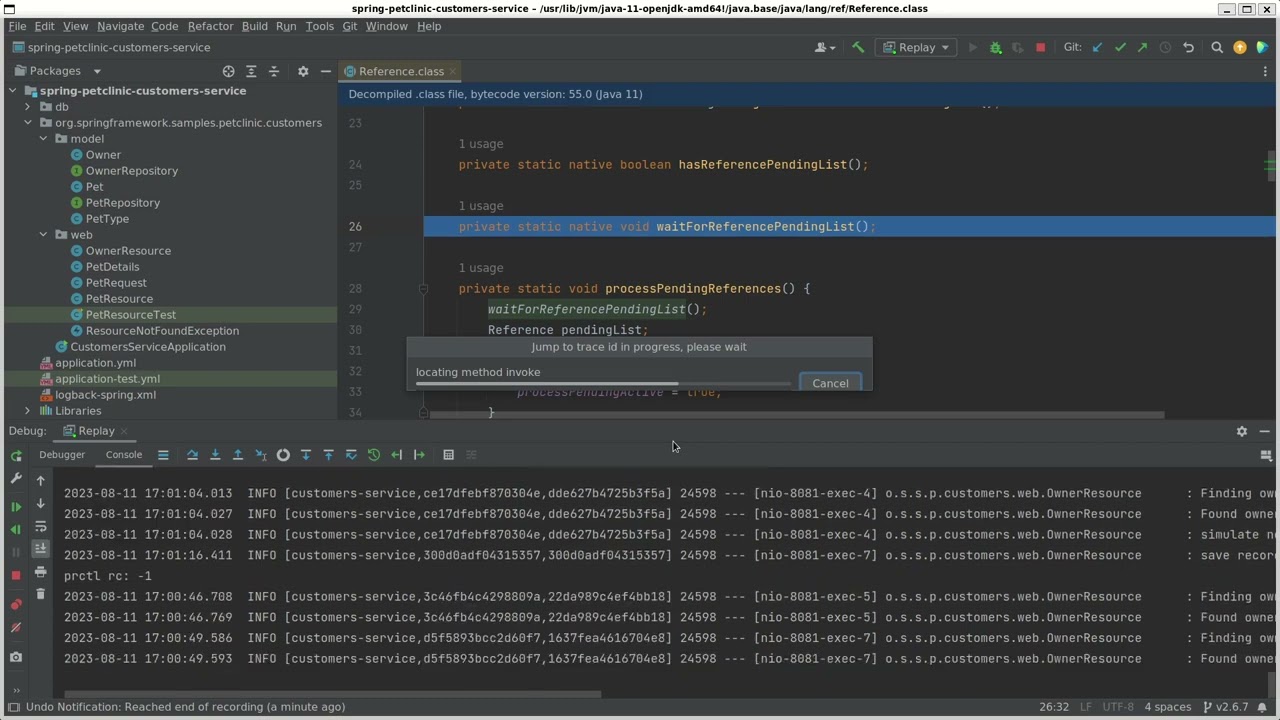
Task: Open the Navigate menu
Action: coord(120,26)
